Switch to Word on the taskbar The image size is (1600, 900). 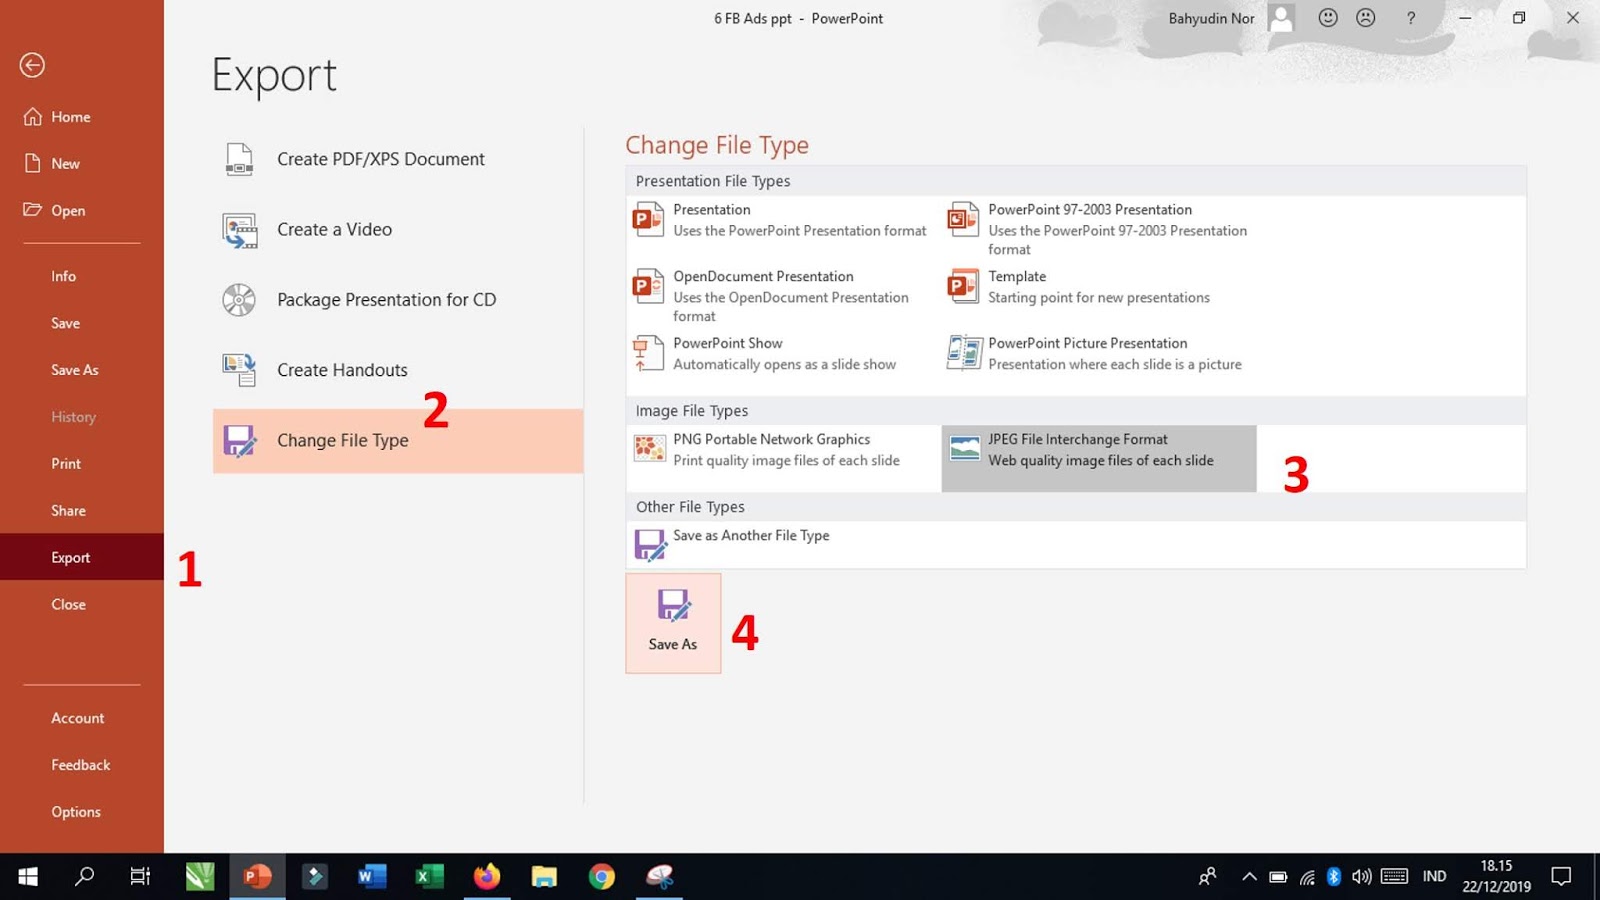(372, 877)
